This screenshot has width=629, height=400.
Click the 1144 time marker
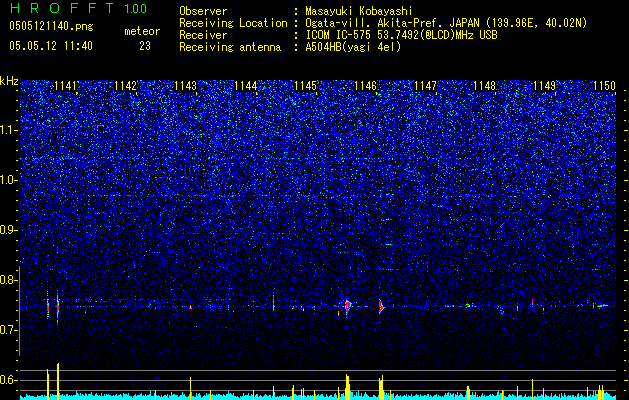(x=246, y=86)
